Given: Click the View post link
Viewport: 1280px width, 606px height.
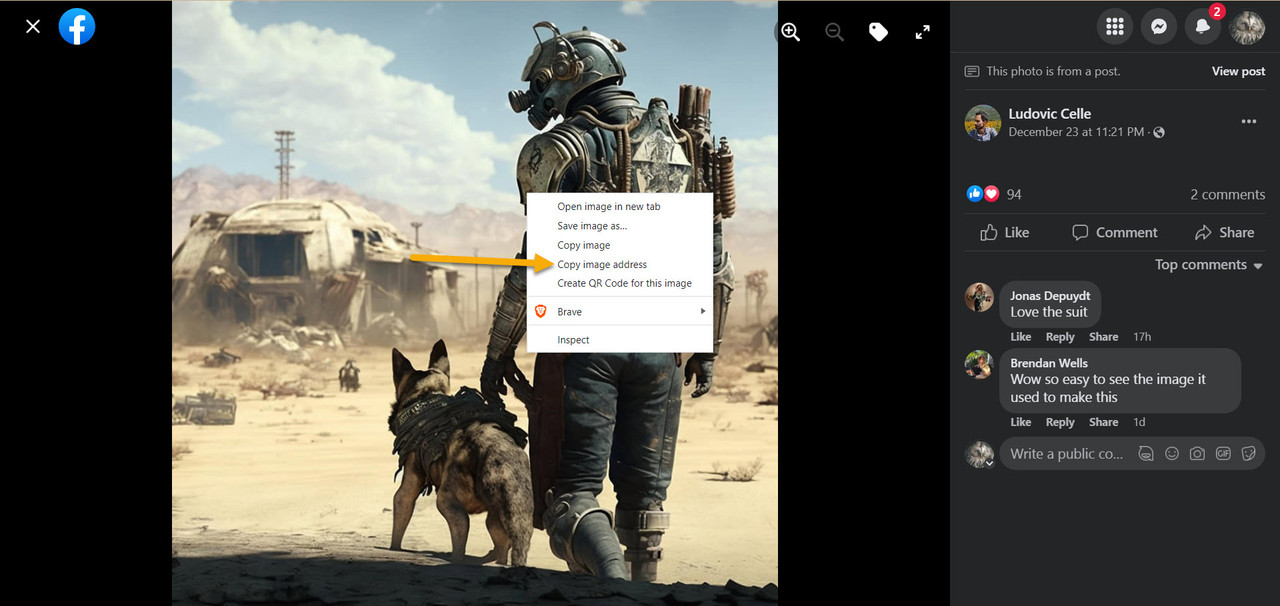Looking at the screenshot, I should click(1238, 71).
